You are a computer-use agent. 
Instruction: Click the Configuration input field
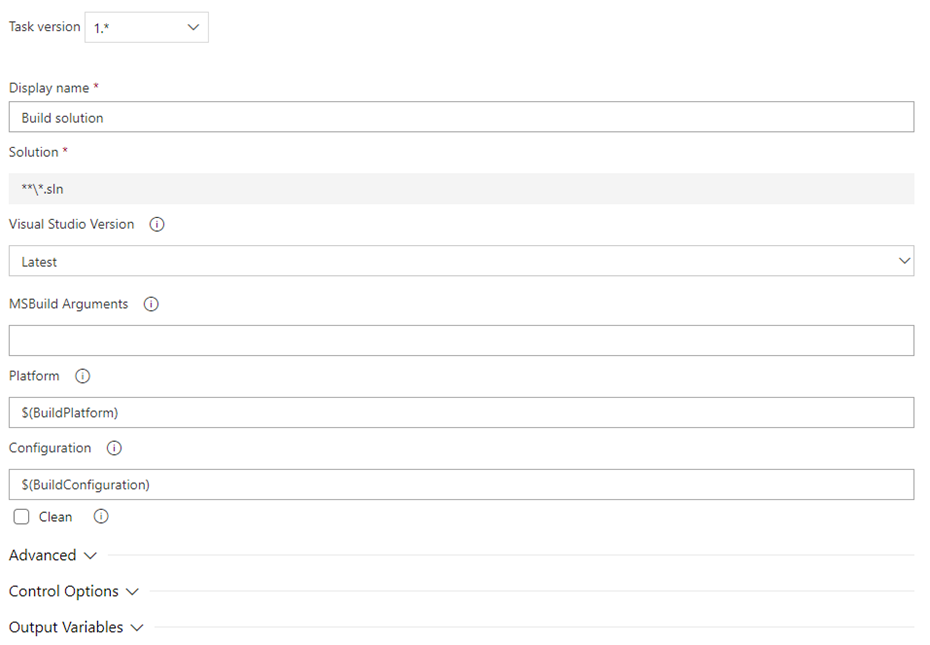(x=461, y=485)
